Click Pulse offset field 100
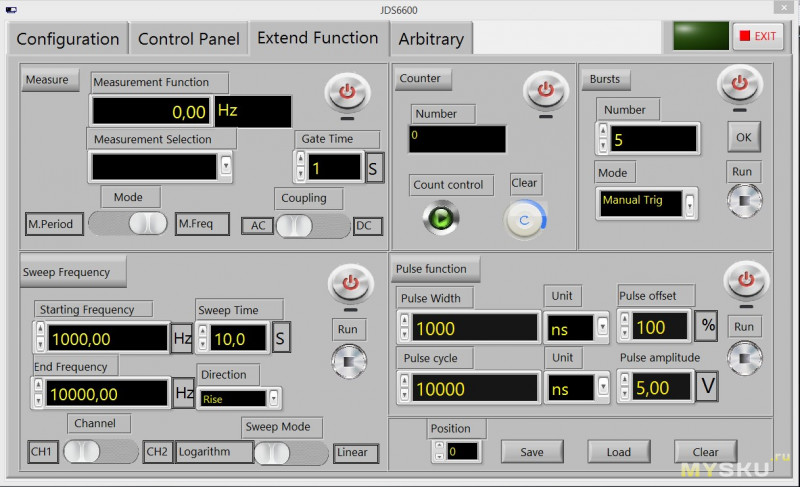800x487 pixels. [x=659, y=326]
